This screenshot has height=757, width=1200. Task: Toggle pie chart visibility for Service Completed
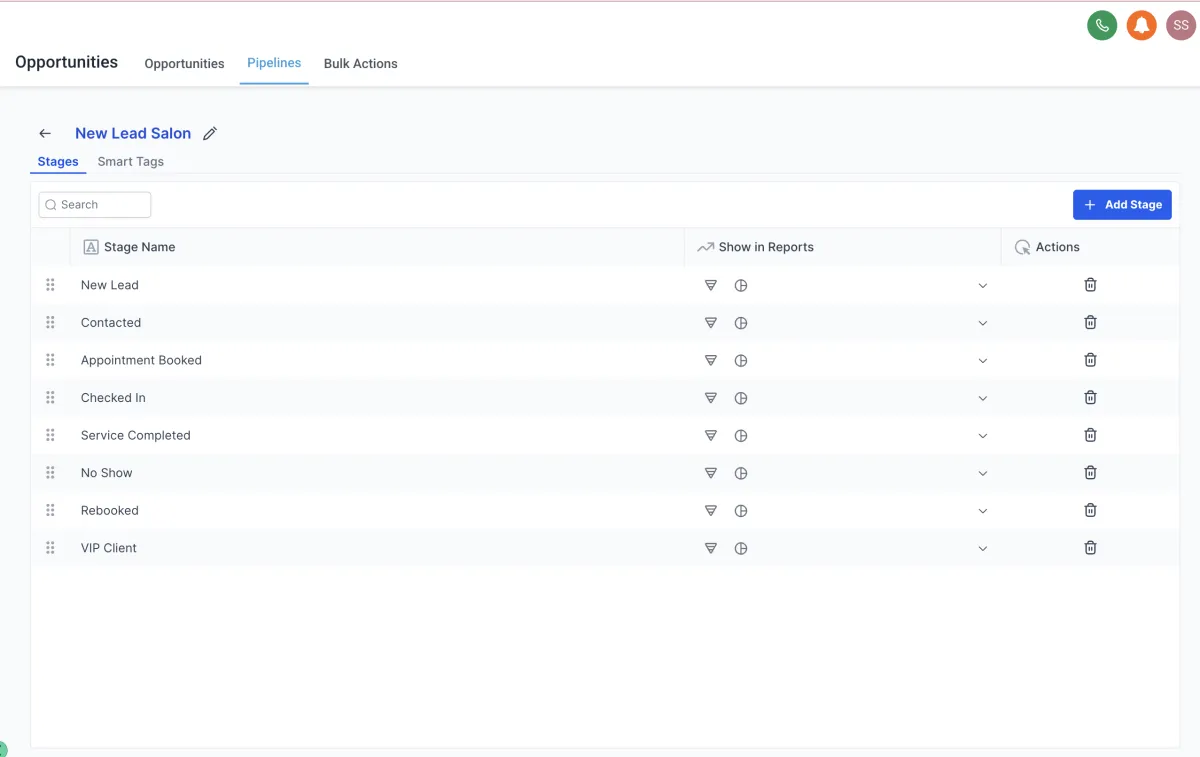tap(741, 435)
